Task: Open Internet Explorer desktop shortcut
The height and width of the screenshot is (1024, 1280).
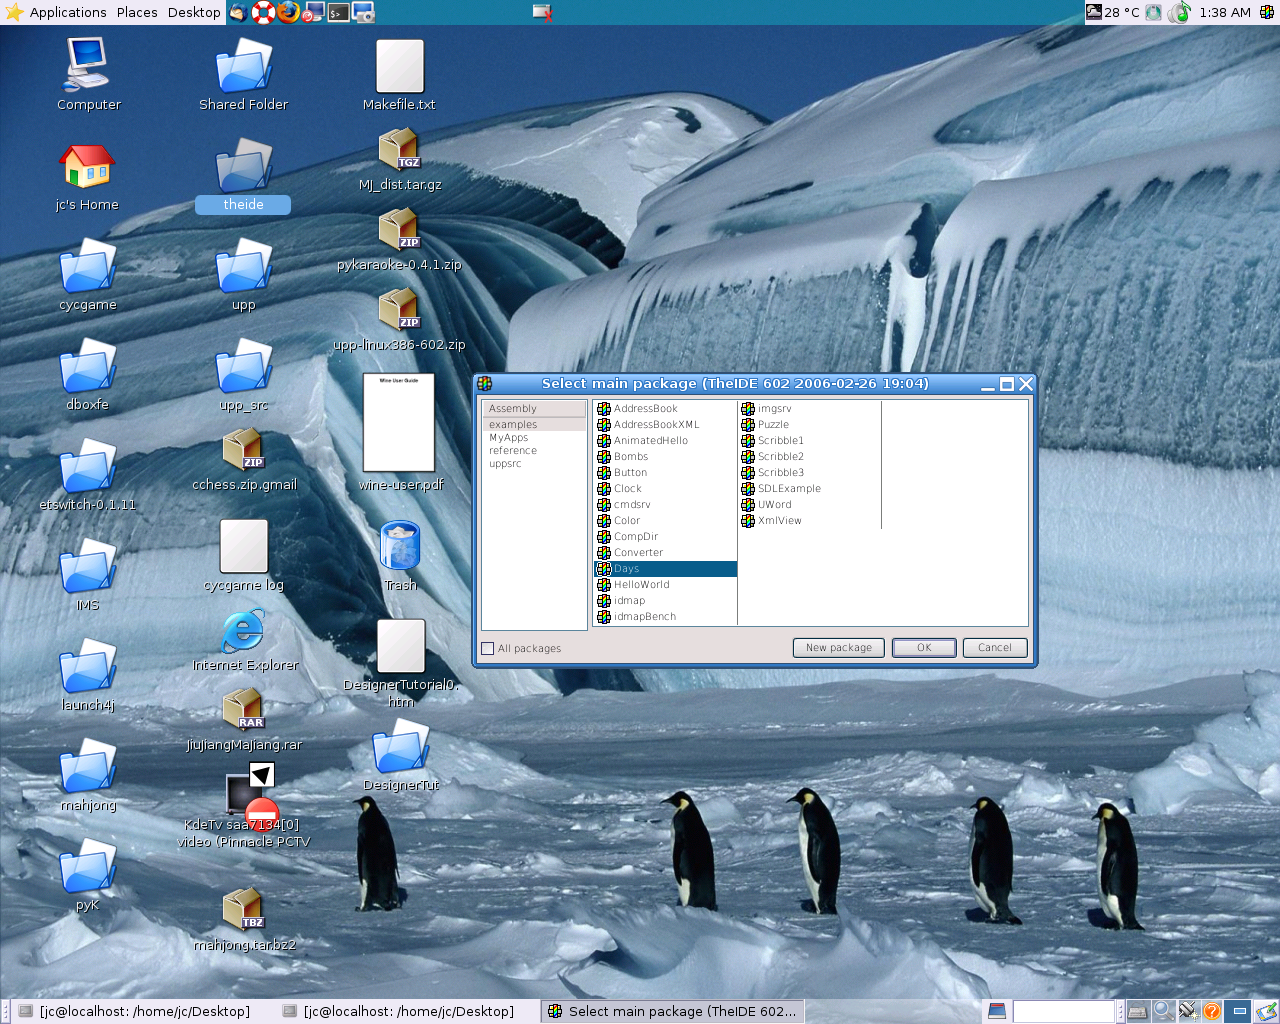Action: (x=244, y=632)
